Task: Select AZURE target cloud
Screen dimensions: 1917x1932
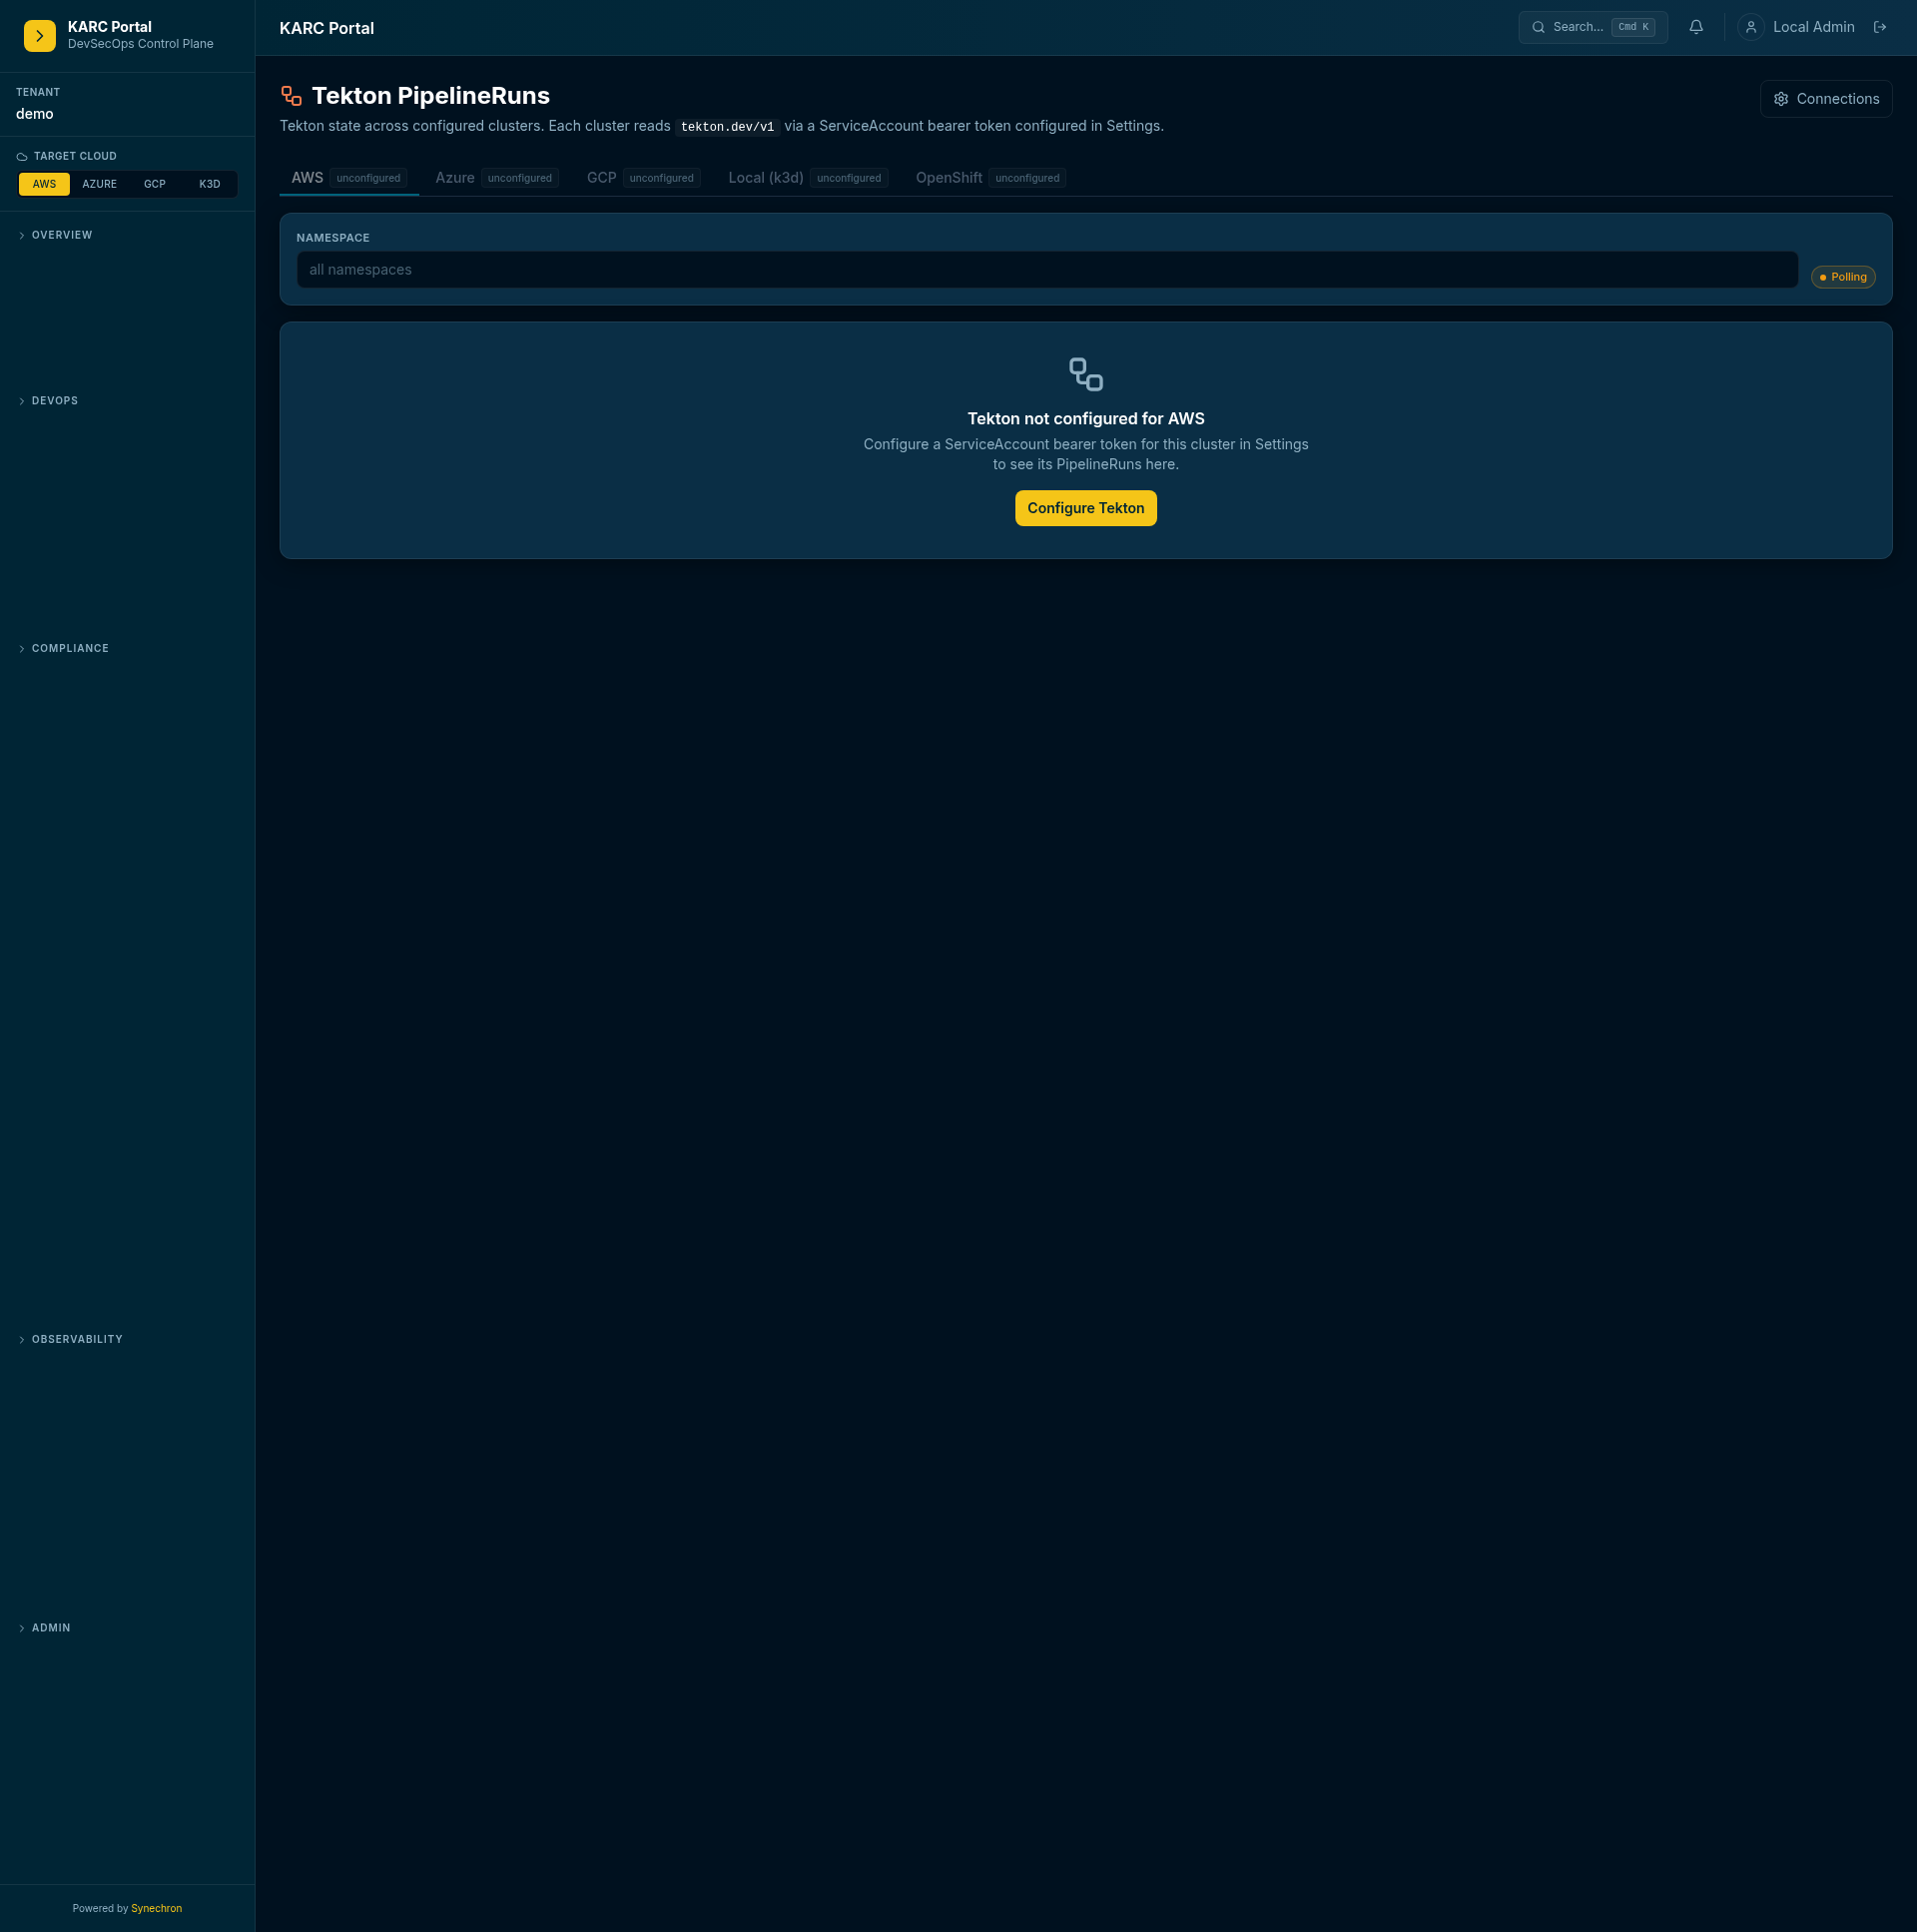Action: [99, 184]
